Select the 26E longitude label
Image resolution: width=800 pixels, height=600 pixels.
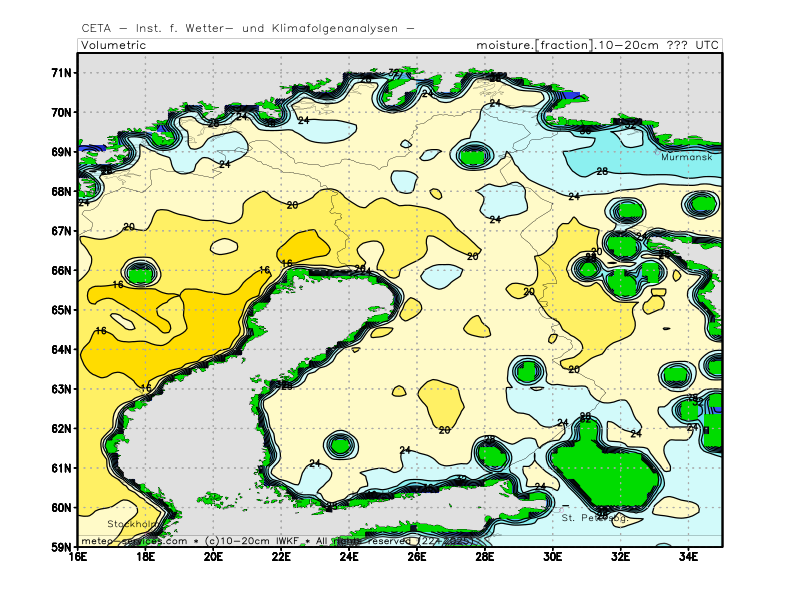pyautogui.click(x=417, y=556)
